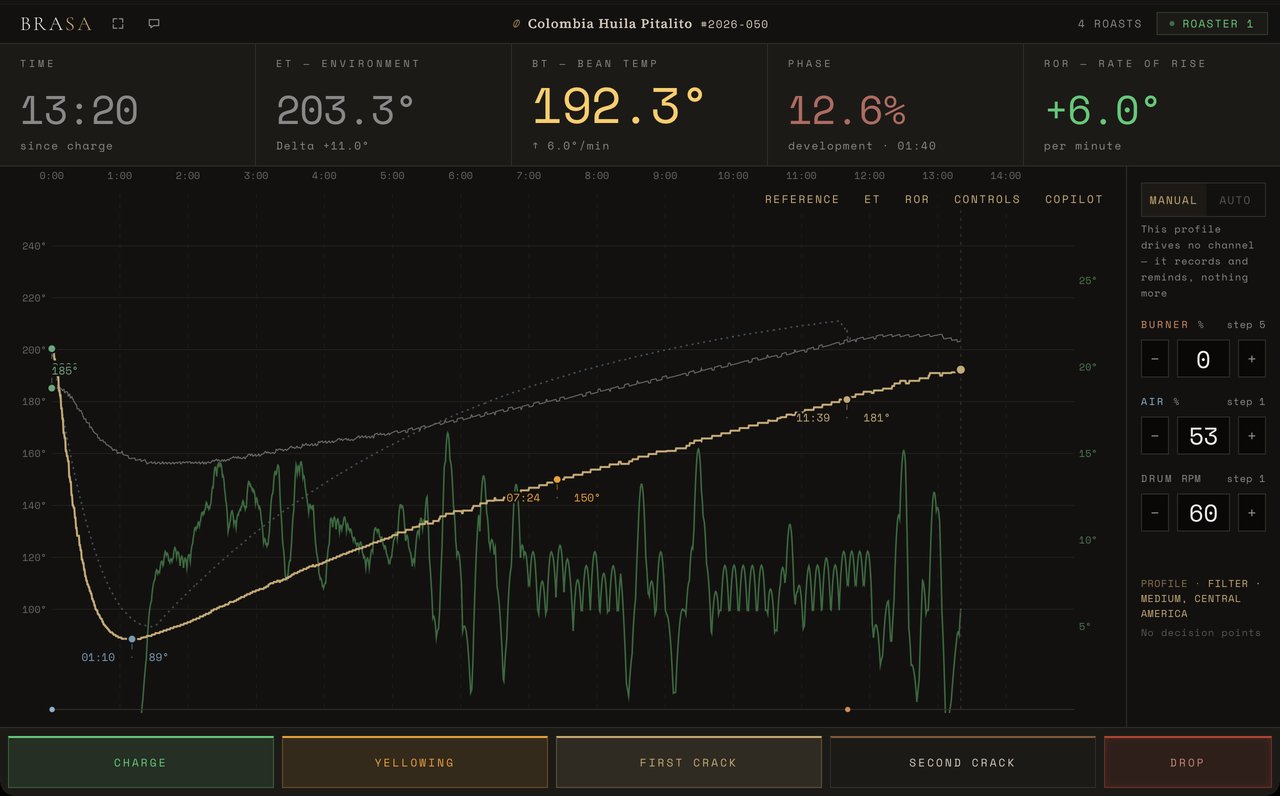Click the current bean temp endpoint dot

961,370
